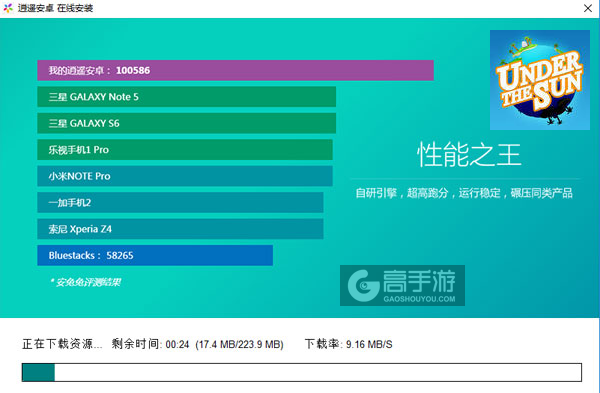Click the 性能之王 heading
Viewport: 600px width, 393px height.
(x=469, y=155)
